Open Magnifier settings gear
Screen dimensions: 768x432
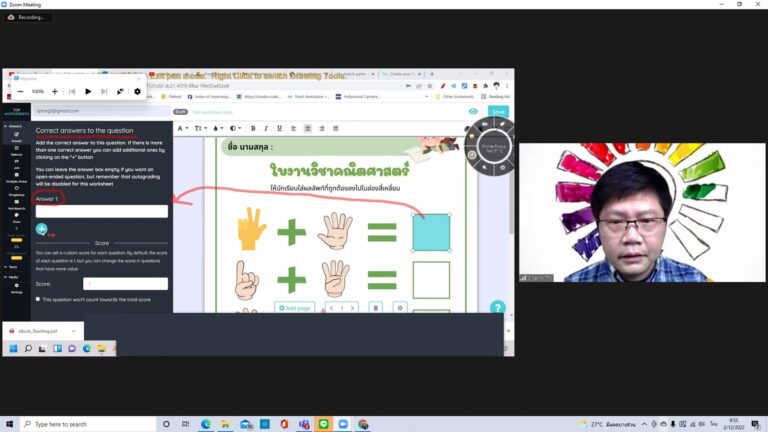[138, 91]
